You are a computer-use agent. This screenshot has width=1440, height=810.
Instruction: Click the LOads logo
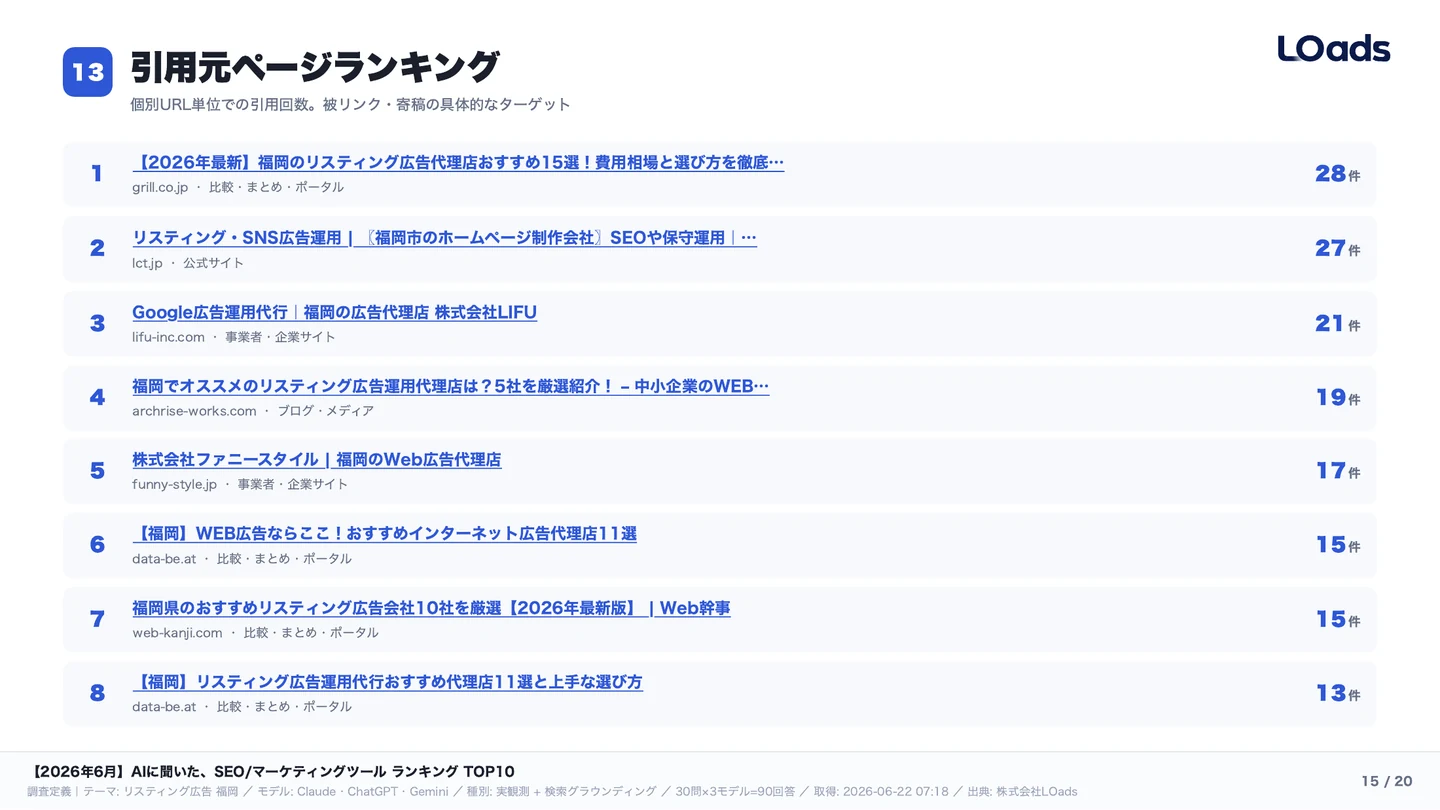[1334, 49]
